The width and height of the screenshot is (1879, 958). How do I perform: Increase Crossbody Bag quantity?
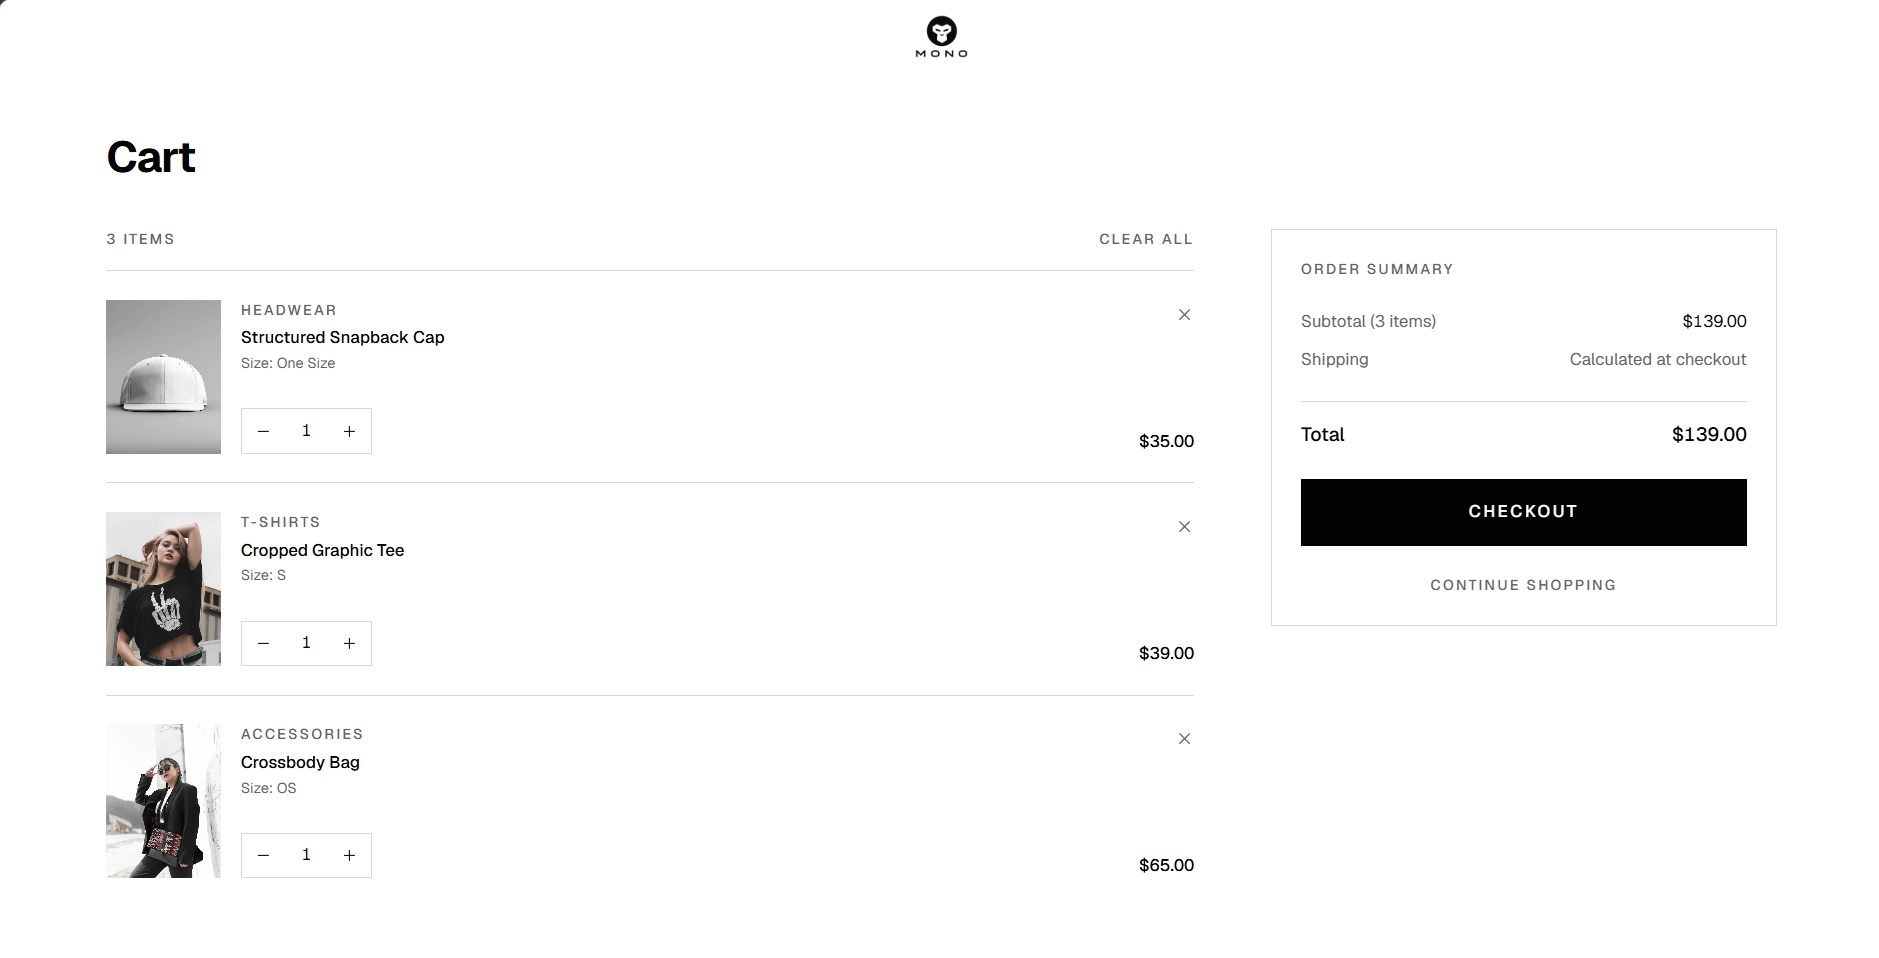[349, 855]
